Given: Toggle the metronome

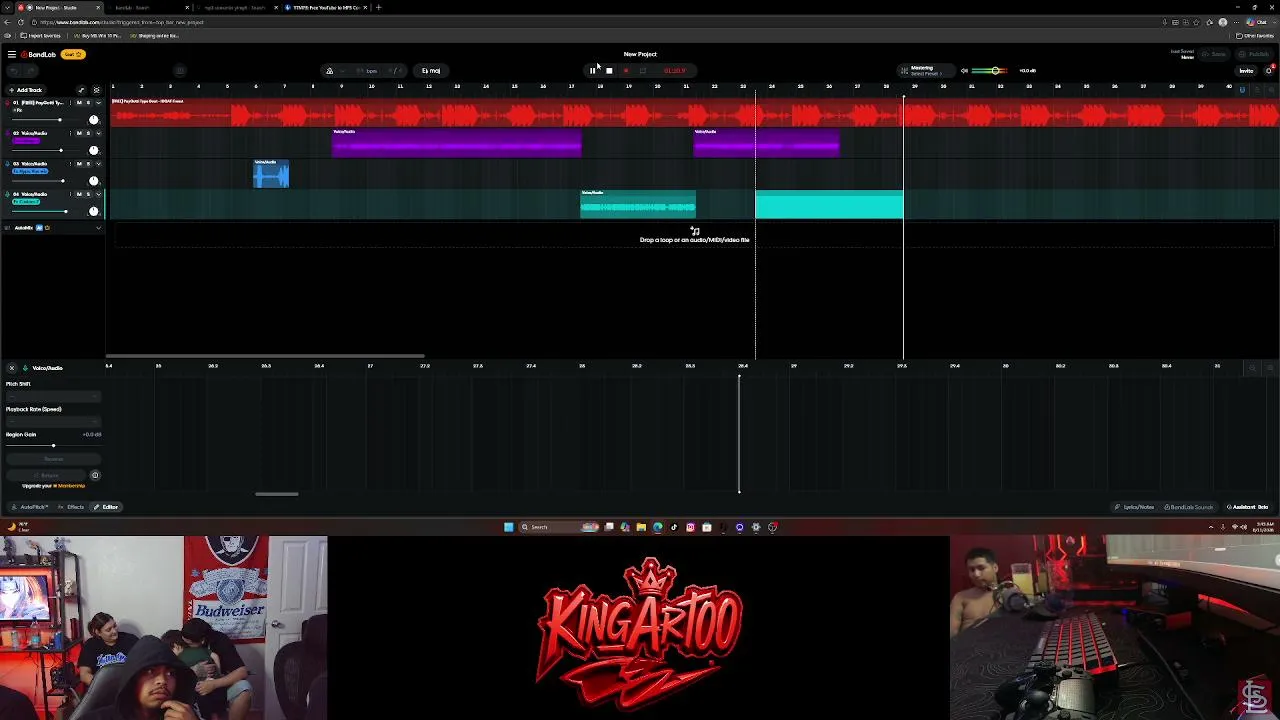Looking at the screenshot, I should pyautogui.click(x=329, y=71).
